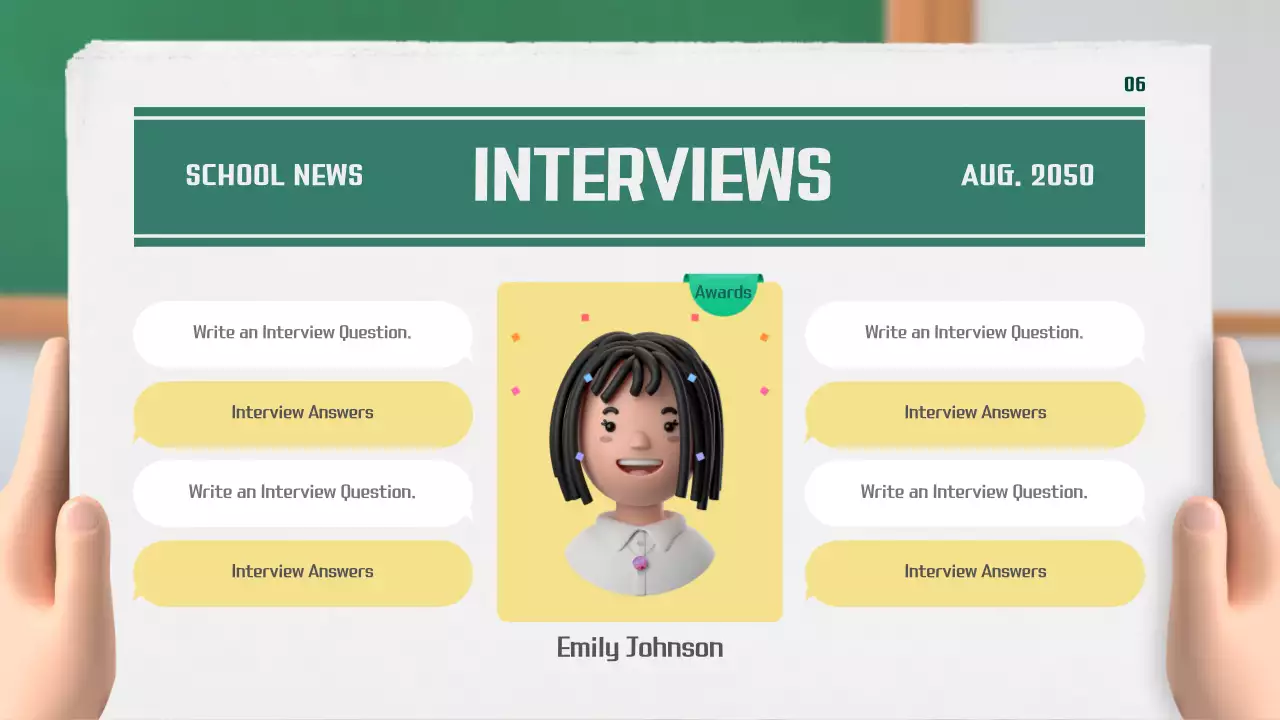Select the second question bubble on right side
Viewport: 1280px width, 720px height.
pyautogui.click(x=974, y=491)
